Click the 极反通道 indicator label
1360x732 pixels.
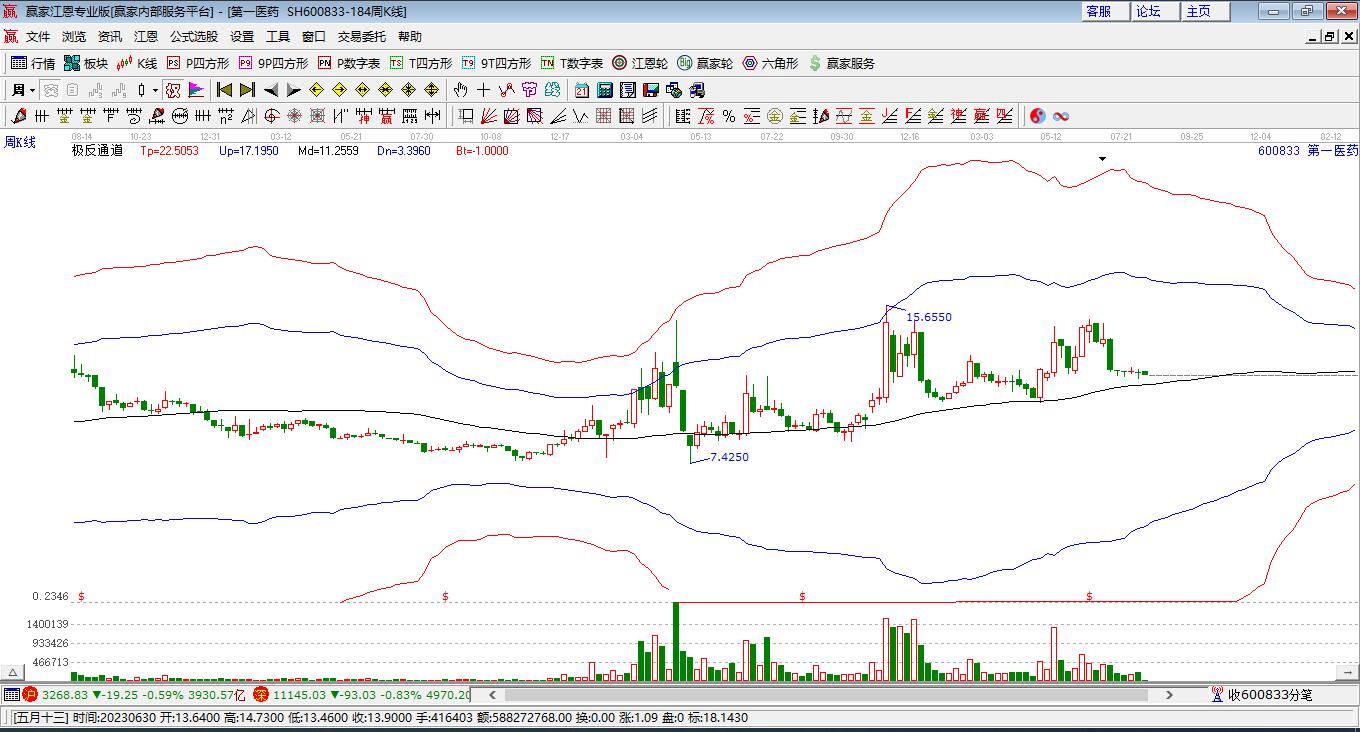click(x=97, y=151)
